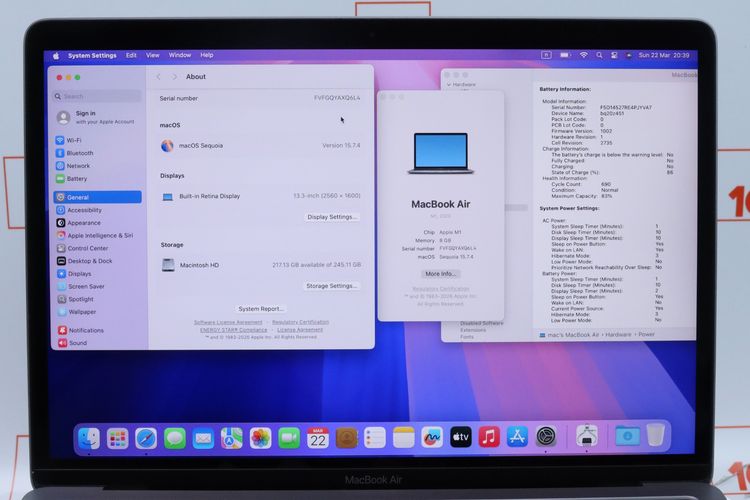The height and width of the screenshot is (500, 750).
Task: Click Display Settings button
Action: click(x=332, y=217)
